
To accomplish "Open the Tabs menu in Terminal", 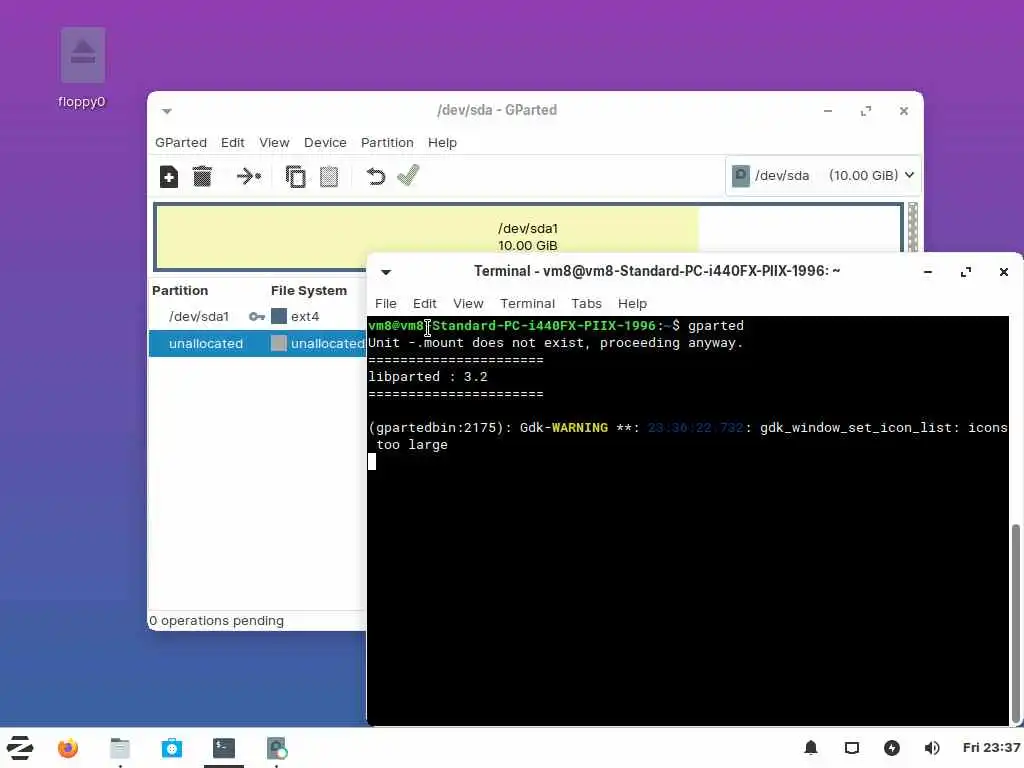I will click(x=586, y=304).
